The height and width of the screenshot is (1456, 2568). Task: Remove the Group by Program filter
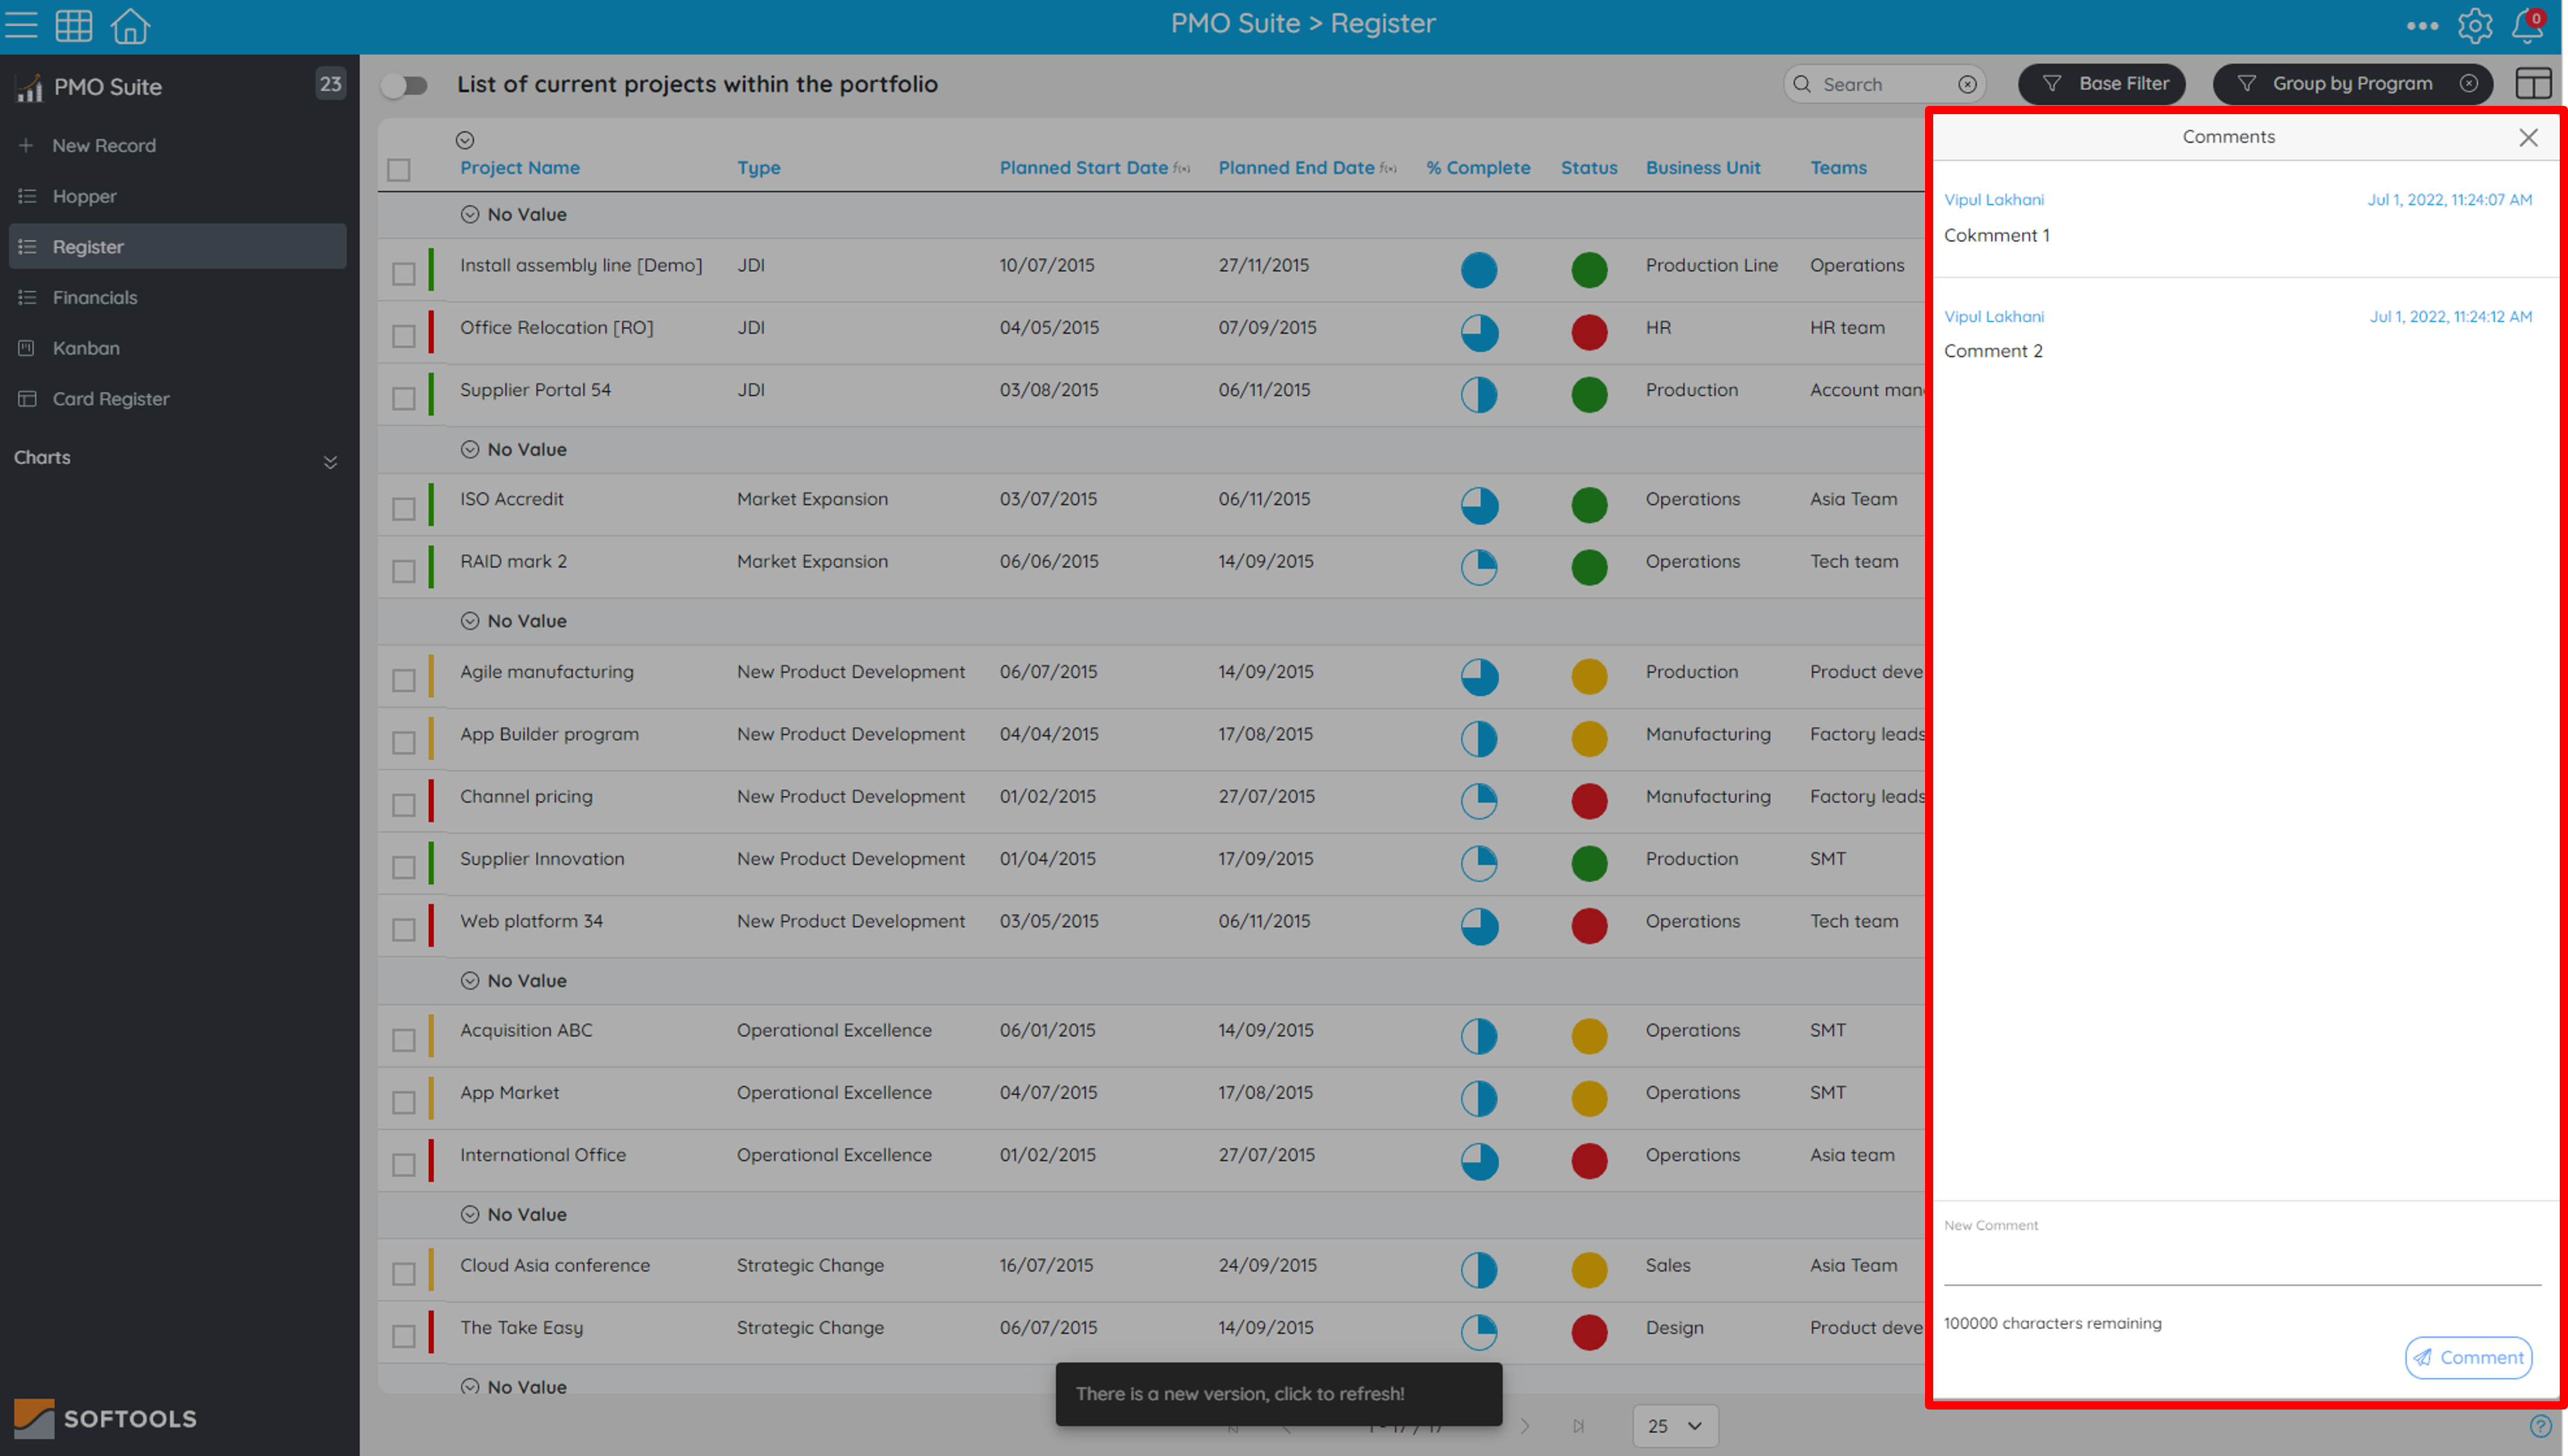(x=2468, y=83)
